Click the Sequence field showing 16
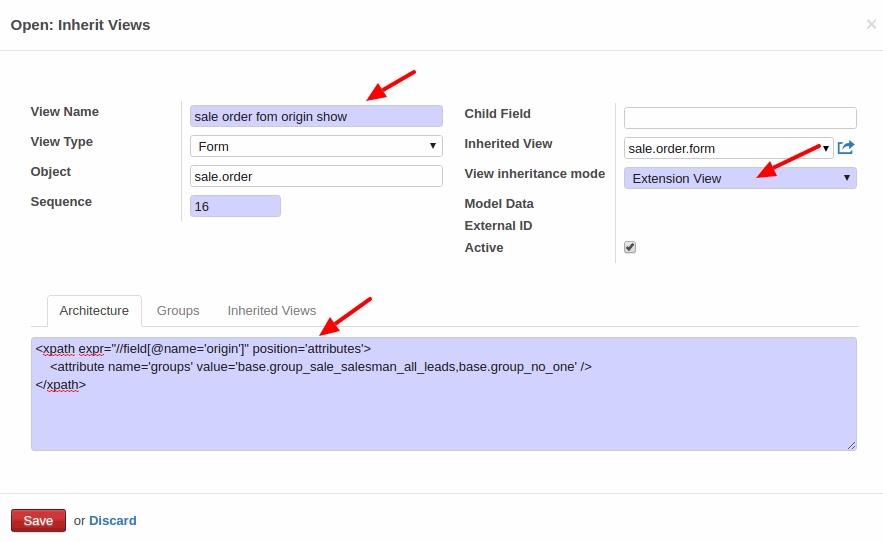The width and height of the screenshot is (883, 542). [235, 206]
